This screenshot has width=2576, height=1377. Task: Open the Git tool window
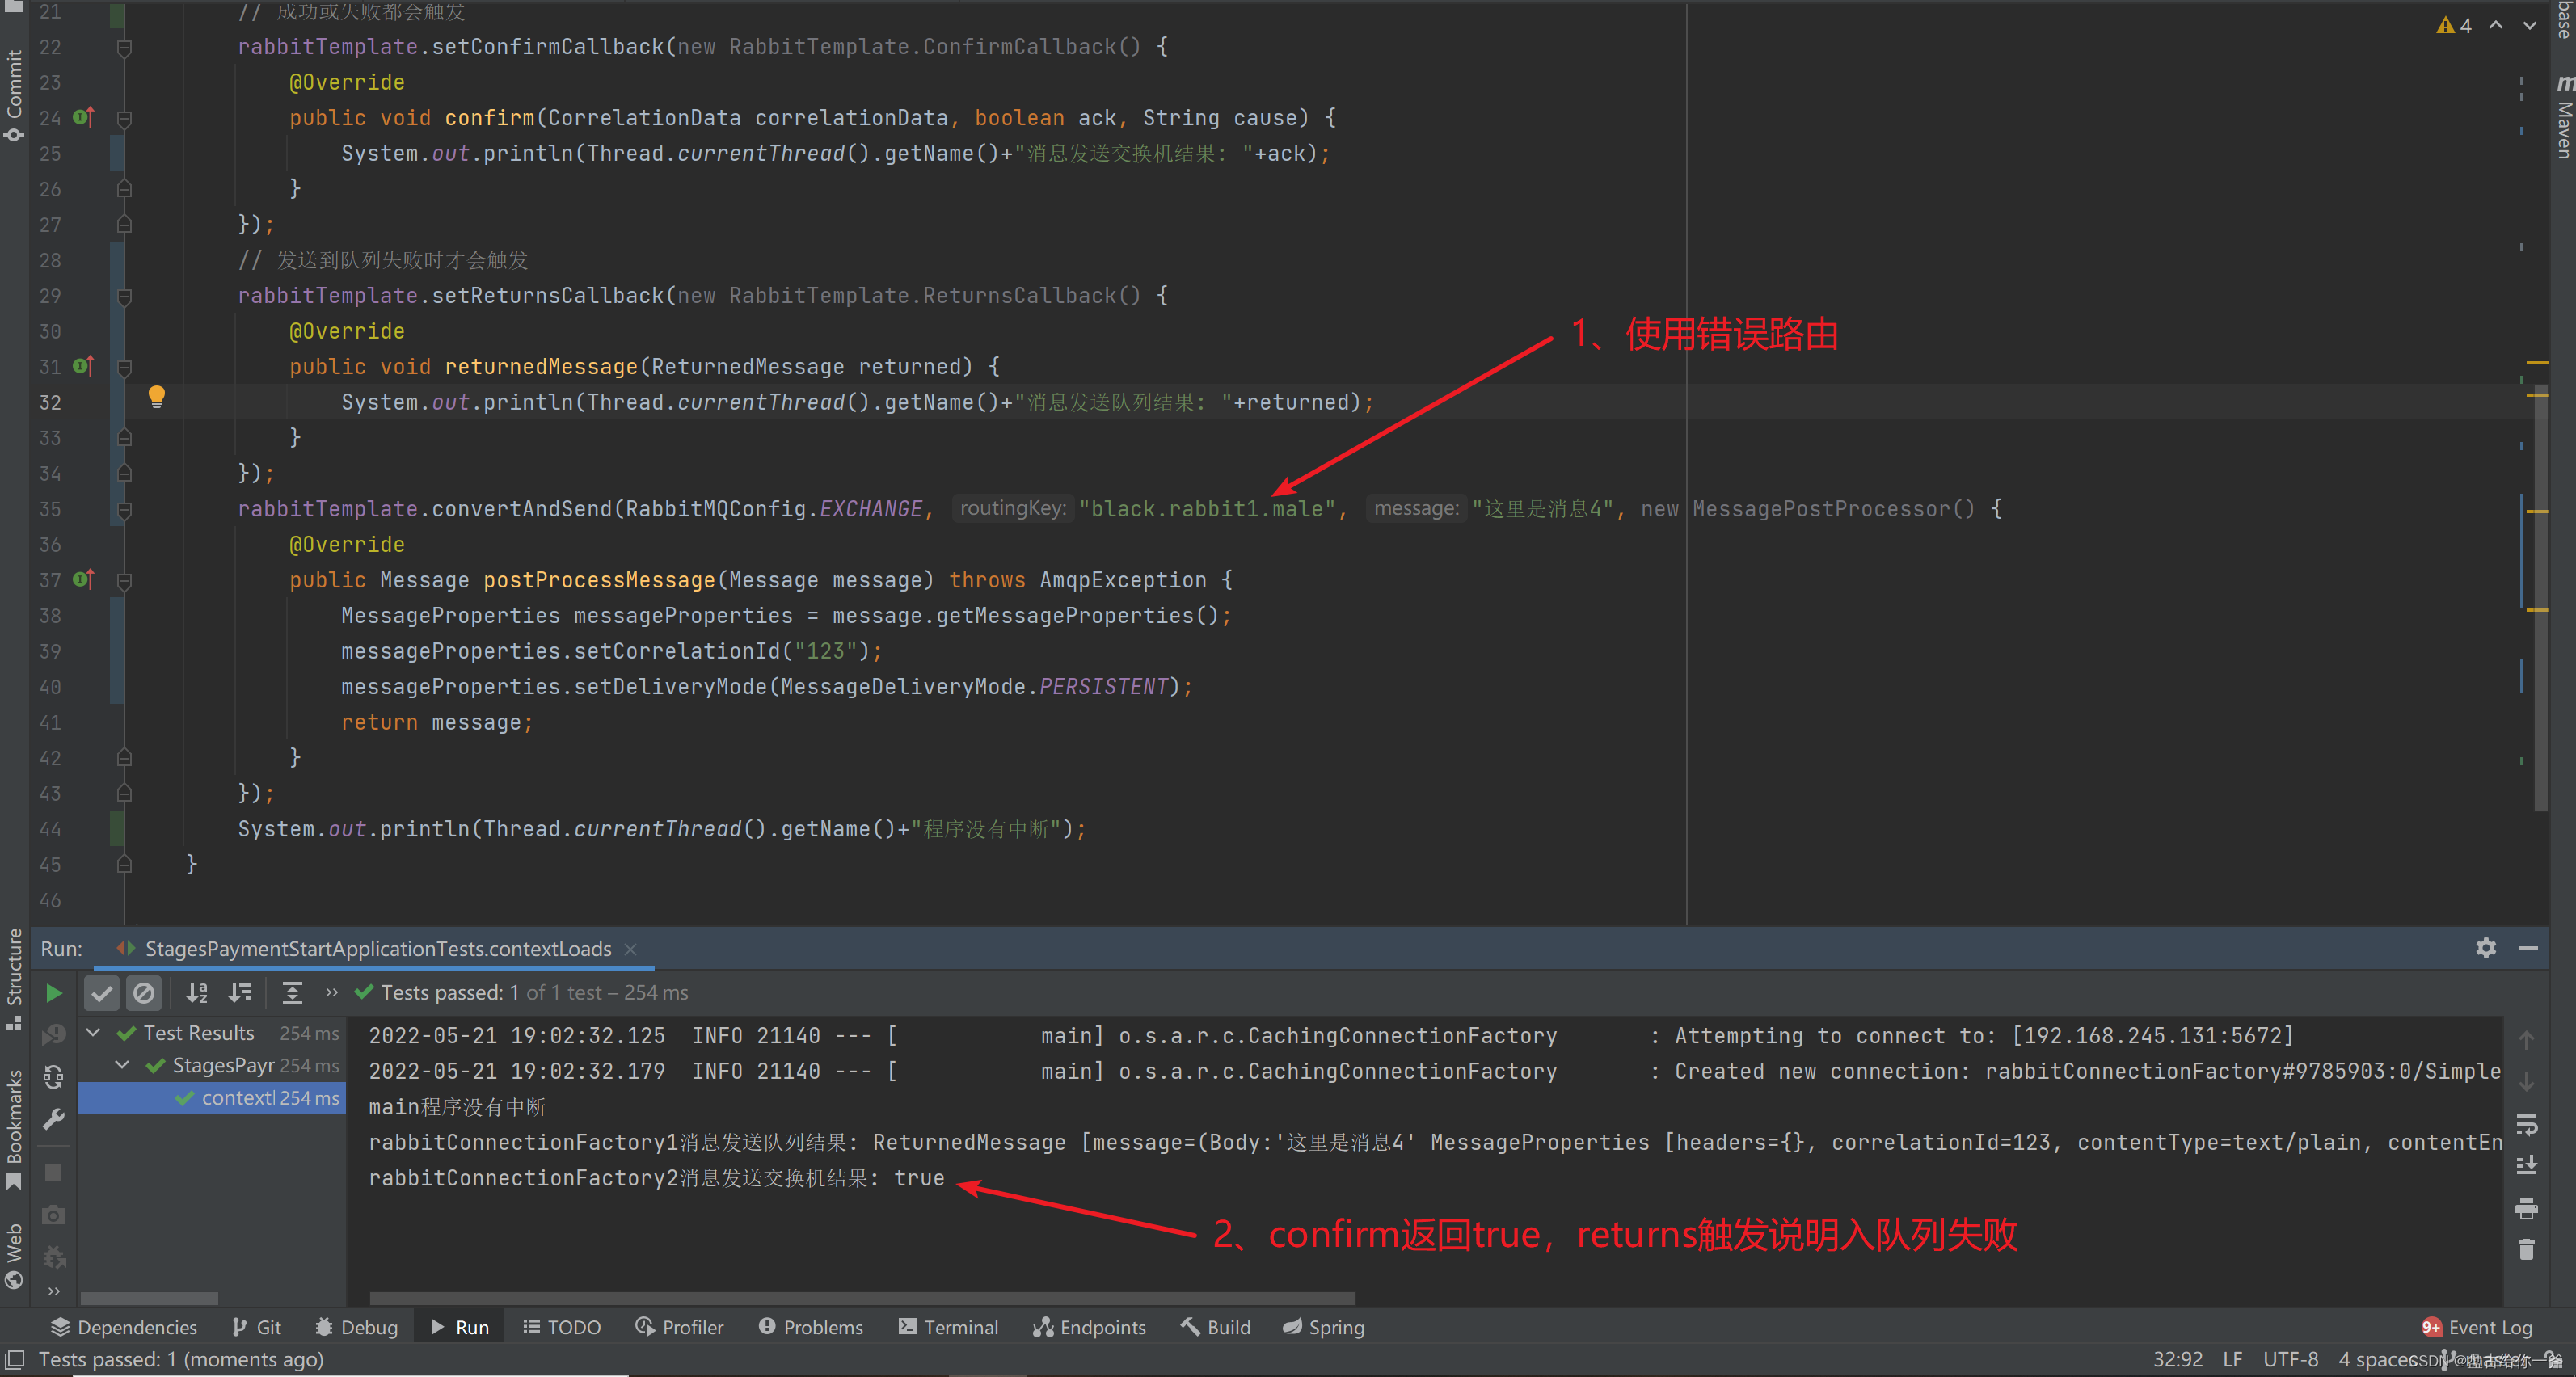[256, 1327]
